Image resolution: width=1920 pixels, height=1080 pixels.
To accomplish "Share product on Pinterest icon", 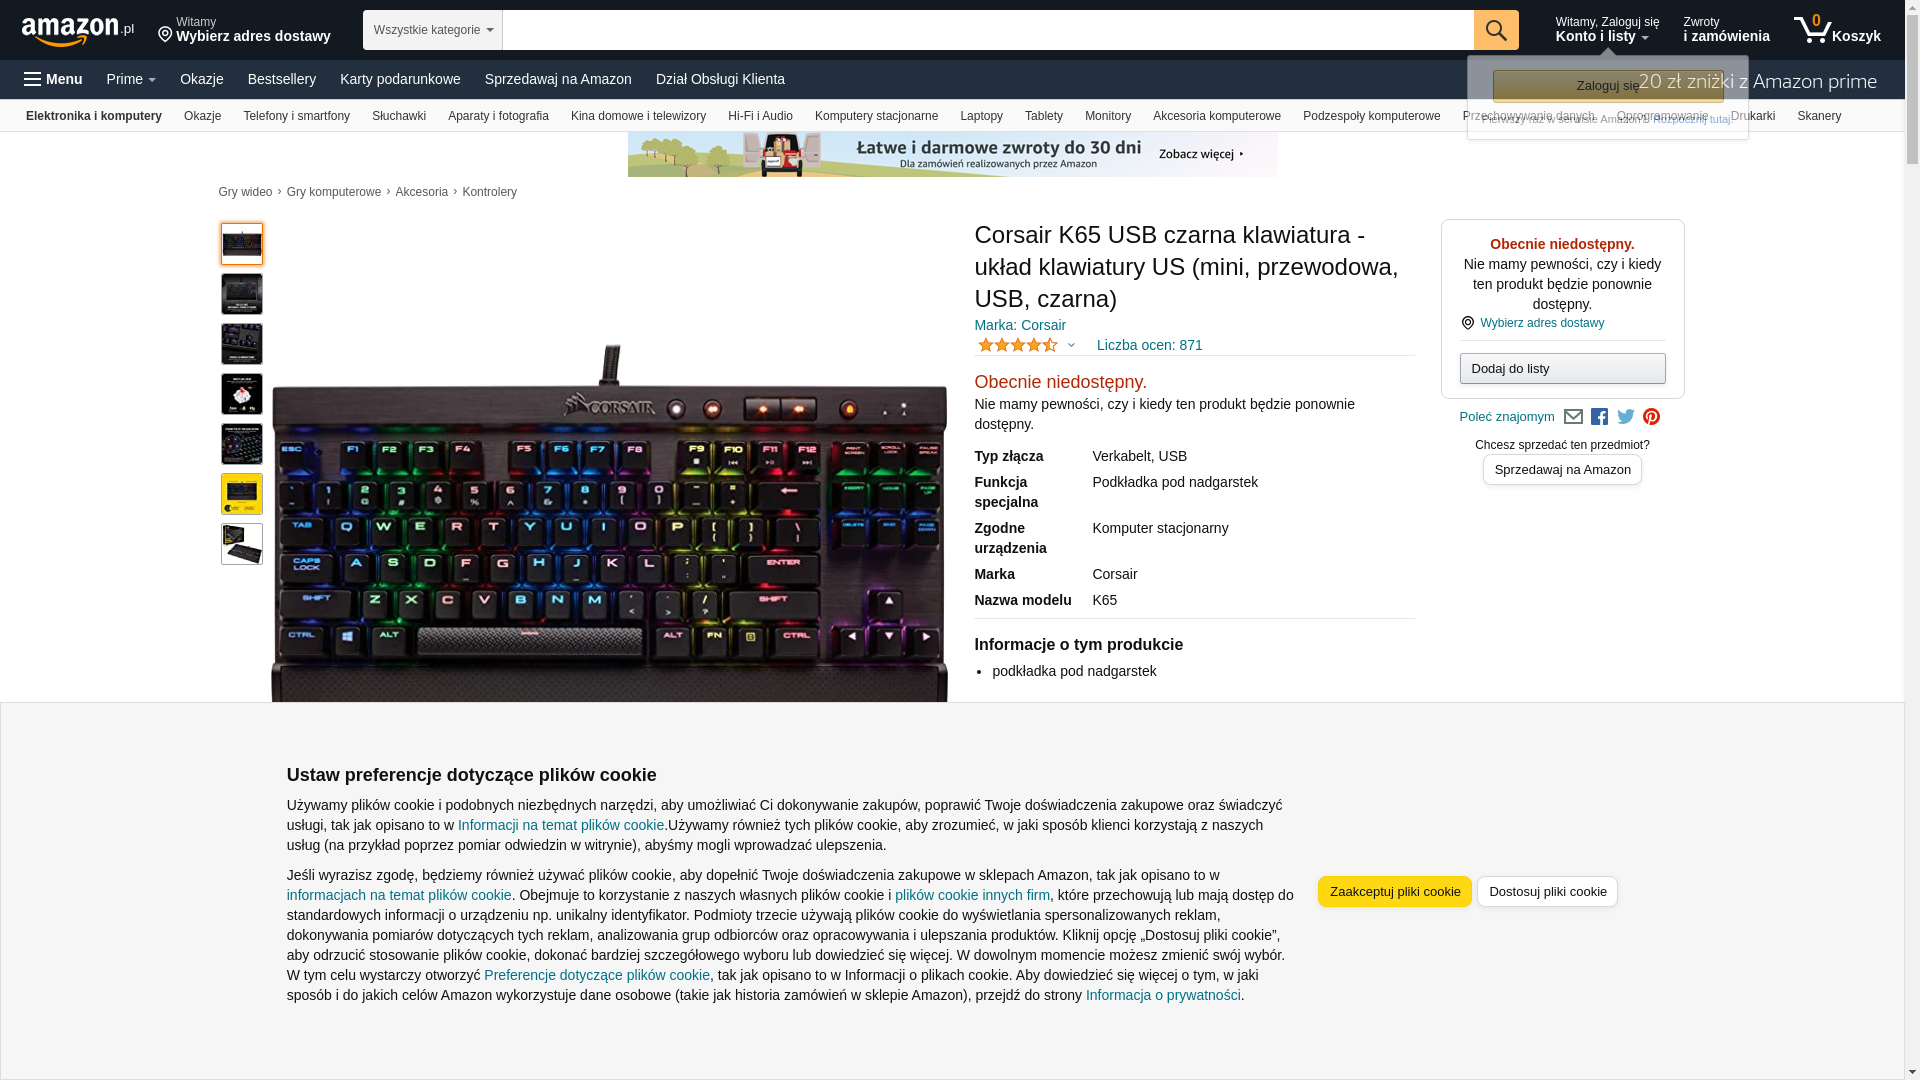I will 1651,417.
